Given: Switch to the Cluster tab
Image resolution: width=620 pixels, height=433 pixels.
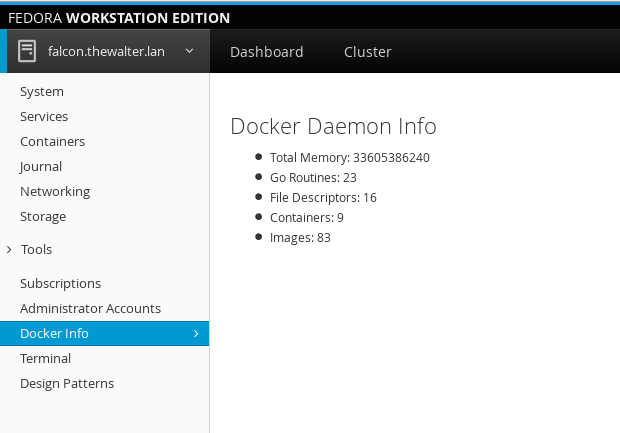Looking at the screenshot, I should 367,52.
